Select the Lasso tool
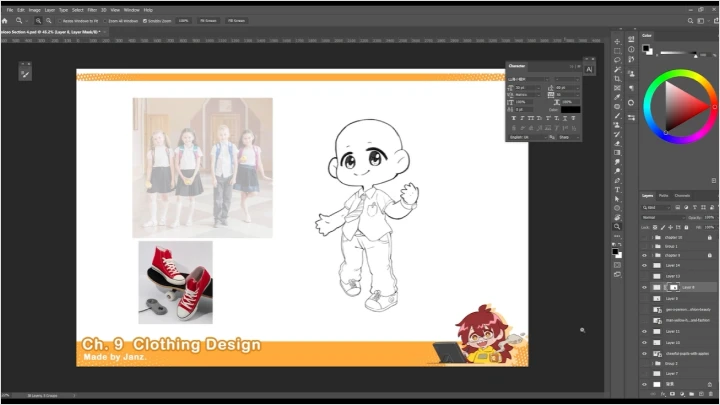This screenshot has height=405, width=720. click(x=617, y=59)
